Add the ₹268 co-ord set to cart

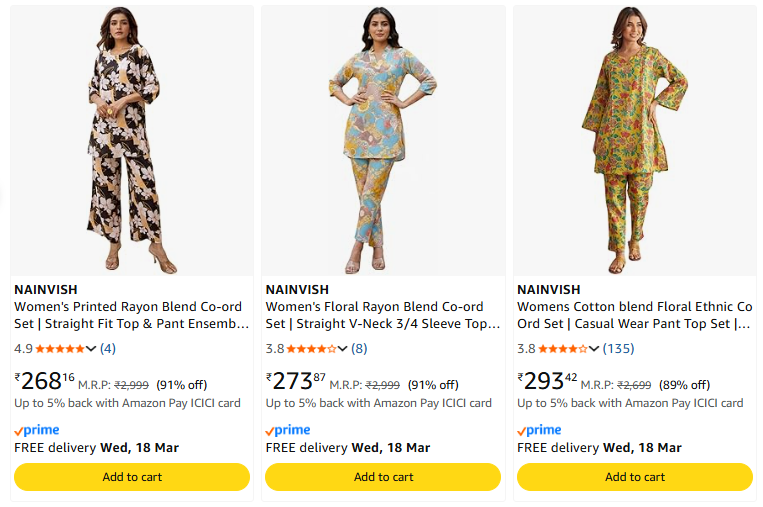(131, 477)
